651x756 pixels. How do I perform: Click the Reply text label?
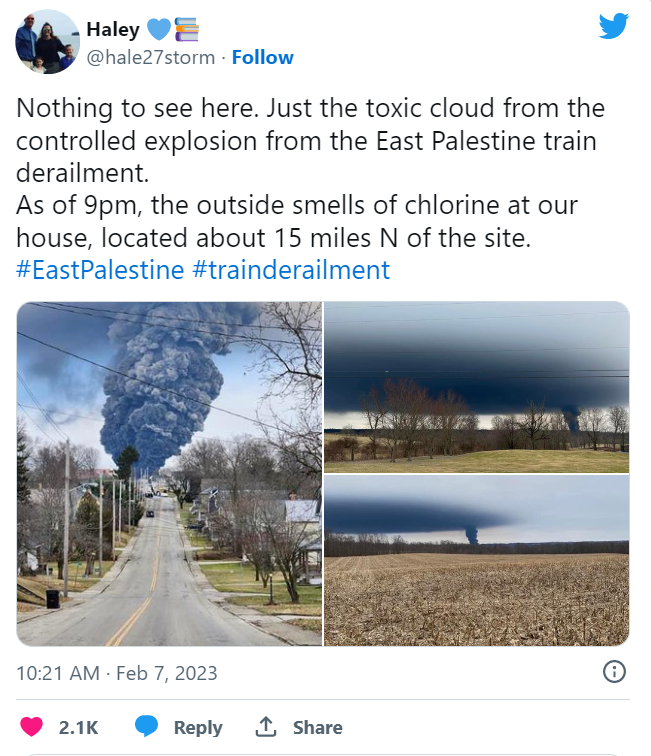pyautogui.click(x=198, y=728)
